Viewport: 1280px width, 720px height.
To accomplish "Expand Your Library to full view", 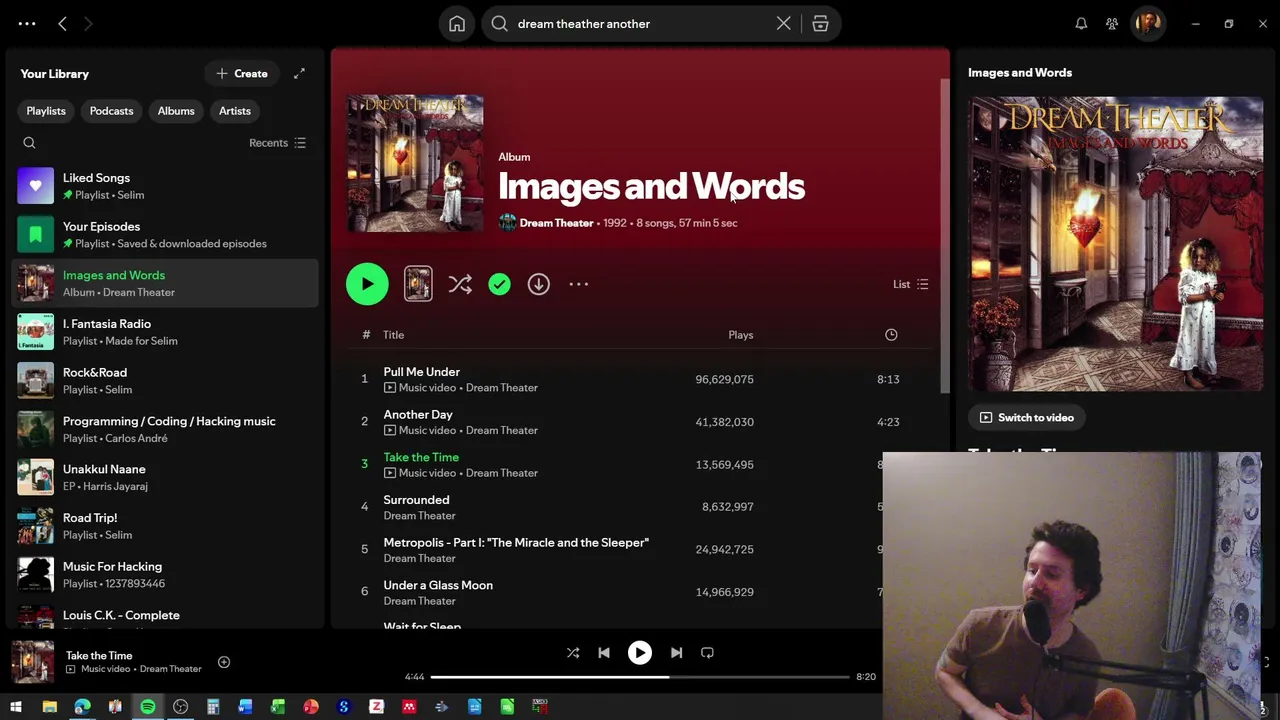I will coord(299,74).
